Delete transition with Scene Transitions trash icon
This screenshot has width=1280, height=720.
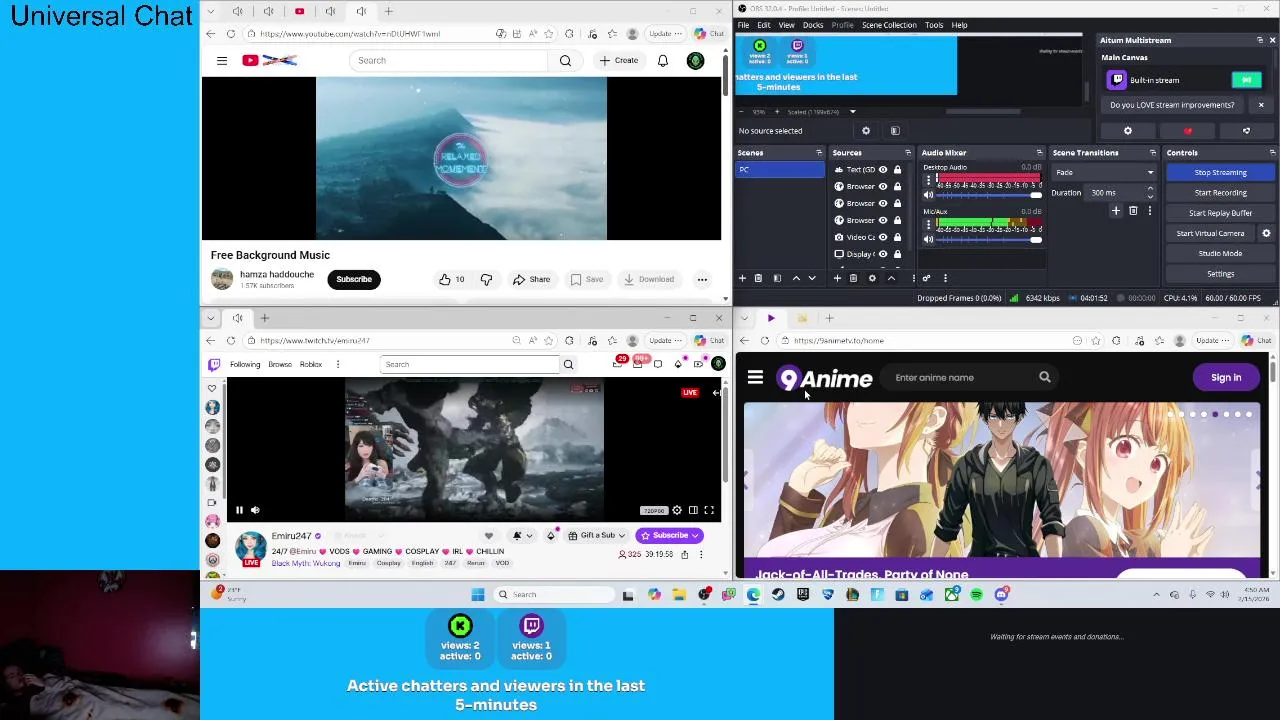(1133, 211)
